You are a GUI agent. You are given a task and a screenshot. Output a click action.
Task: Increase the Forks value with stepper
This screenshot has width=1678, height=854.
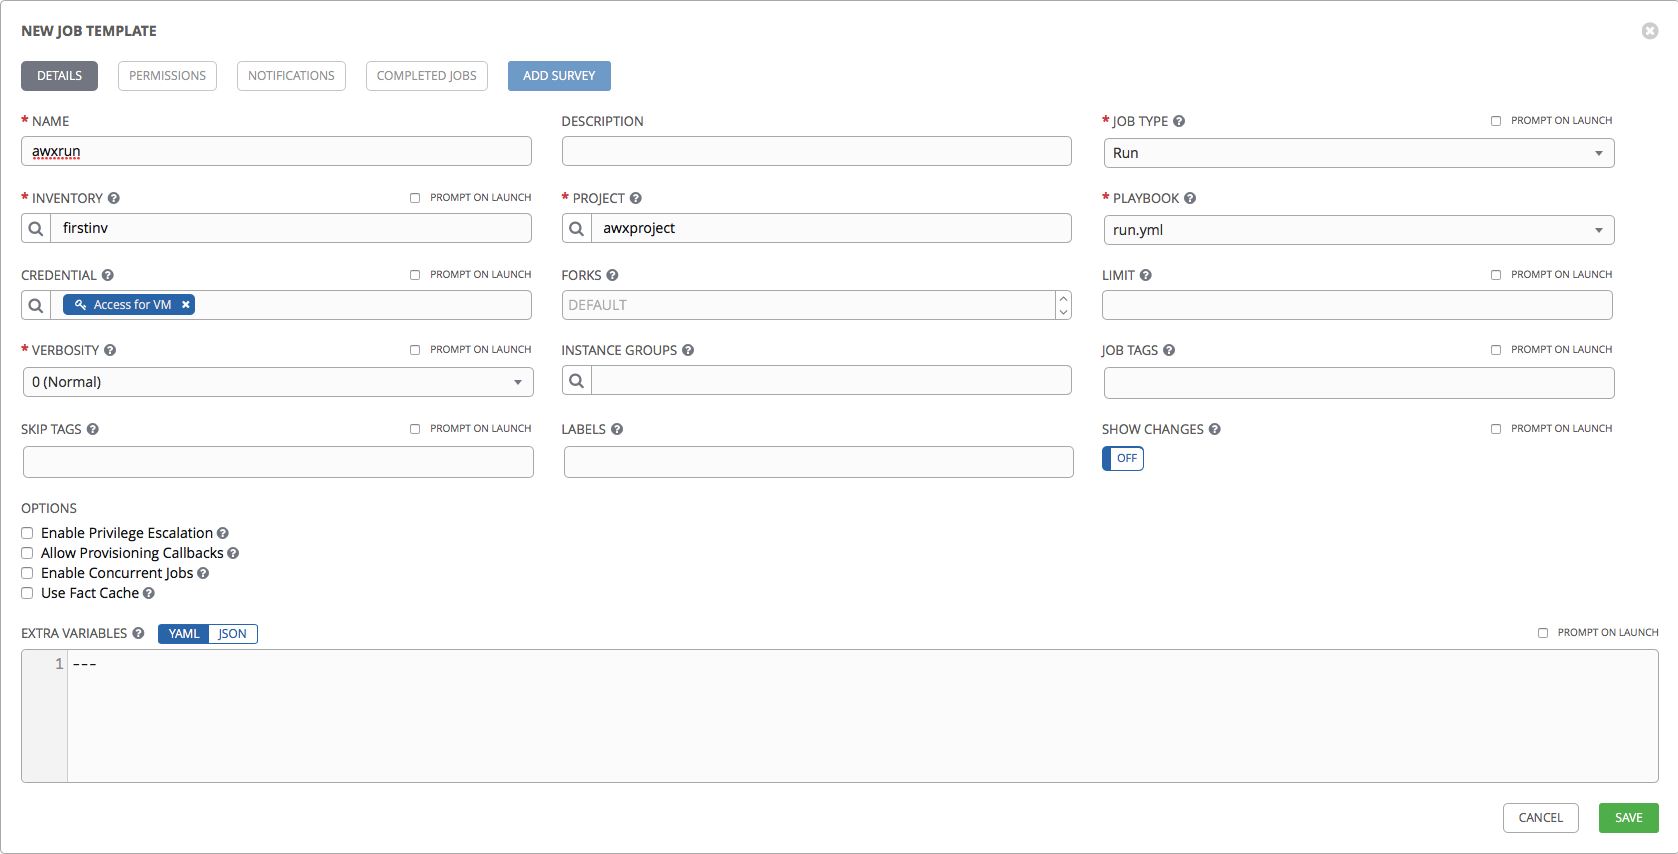pyautogui.click(x=1064, y=298)
